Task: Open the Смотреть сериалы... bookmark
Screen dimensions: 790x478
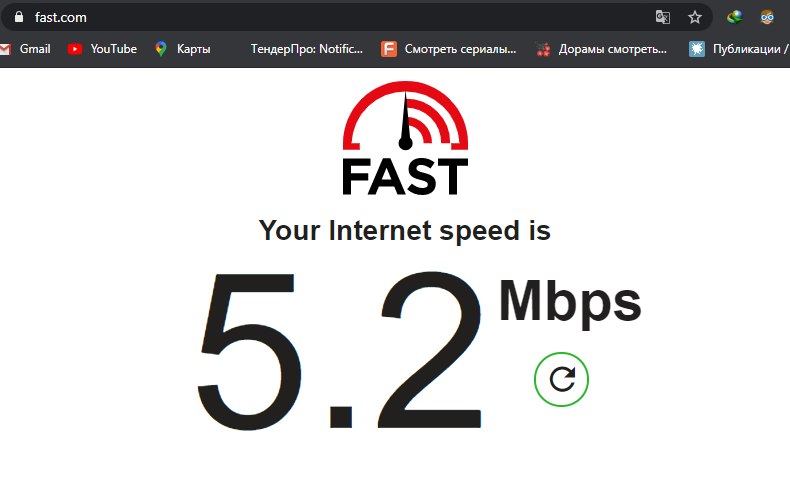Action: [x=448, y=49]
